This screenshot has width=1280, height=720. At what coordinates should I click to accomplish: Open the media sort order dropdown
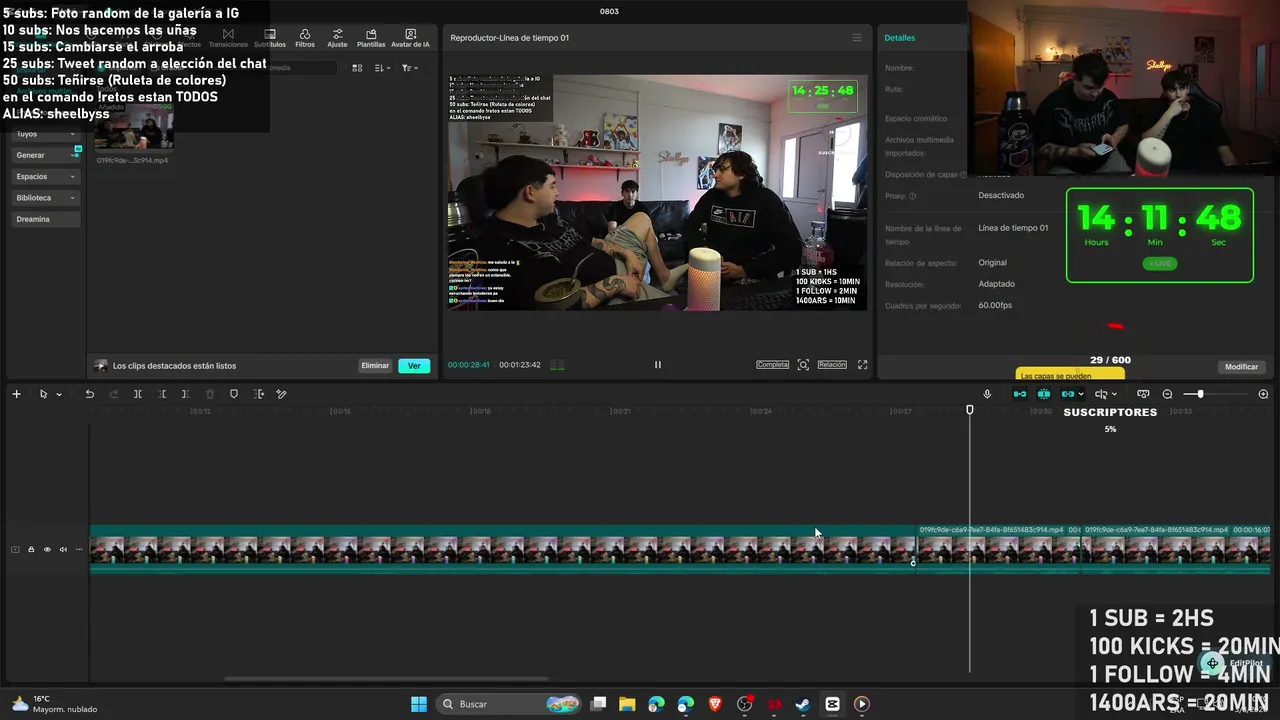383,68
